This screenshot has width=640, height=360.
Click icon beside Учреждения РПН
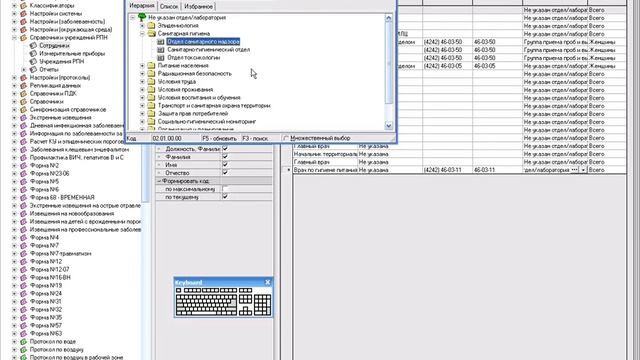pos(33,61)
